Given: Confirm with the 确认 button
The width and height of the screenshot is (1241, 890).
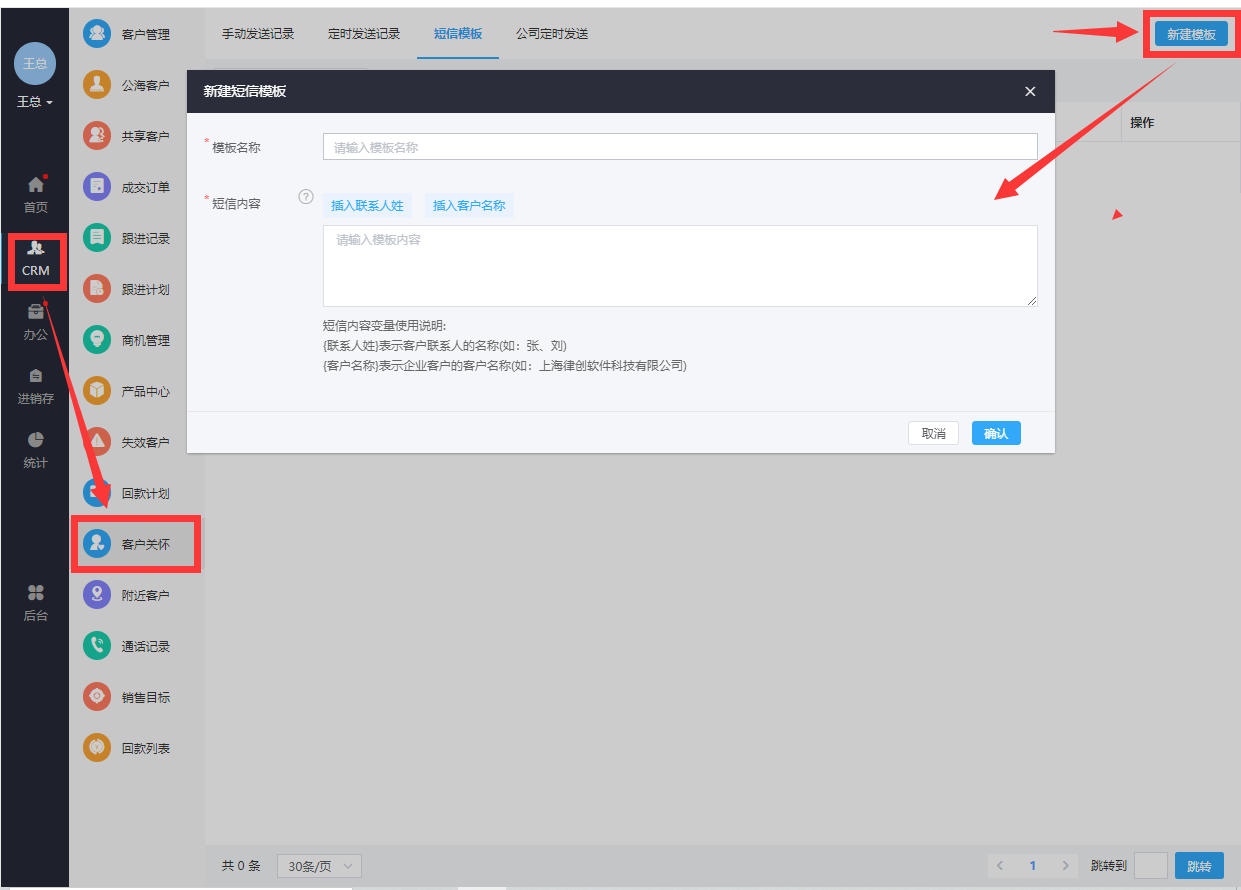Looking at the screenshot, I should [996, 433].
